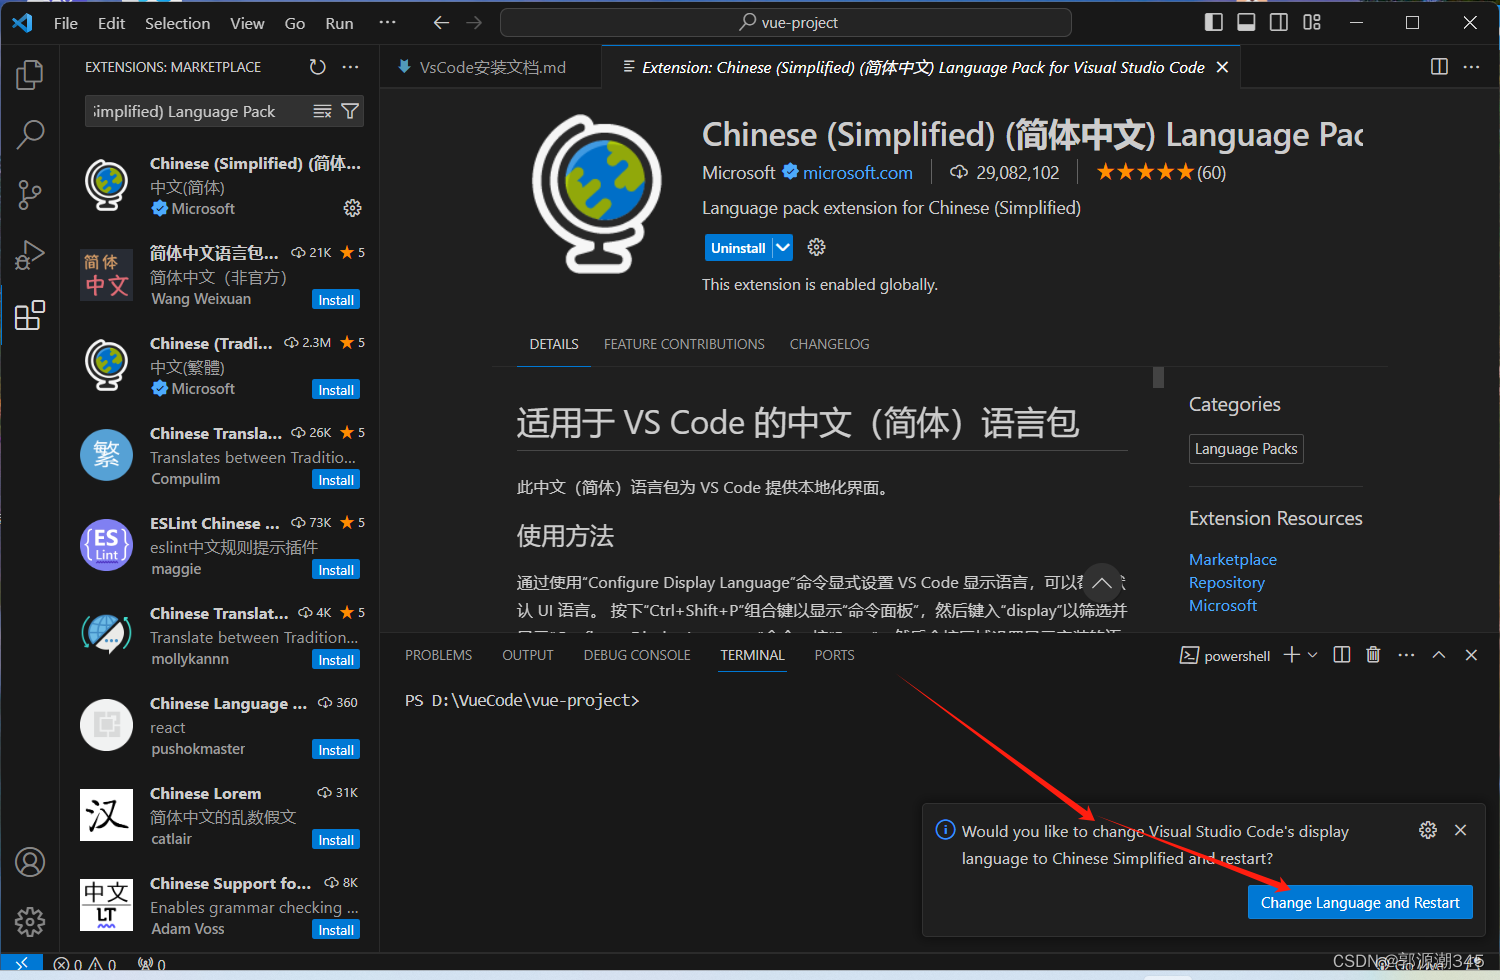Open manage gear next to Uninstall
Image resolution: width=1500 pixels, height=980 pixels.
coord(816,247)
